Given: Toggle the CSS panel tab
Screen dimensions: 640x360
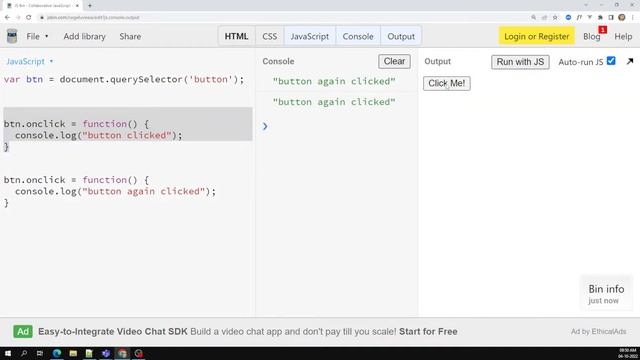Looking at the screenshot, I should (x=269, y=36).
